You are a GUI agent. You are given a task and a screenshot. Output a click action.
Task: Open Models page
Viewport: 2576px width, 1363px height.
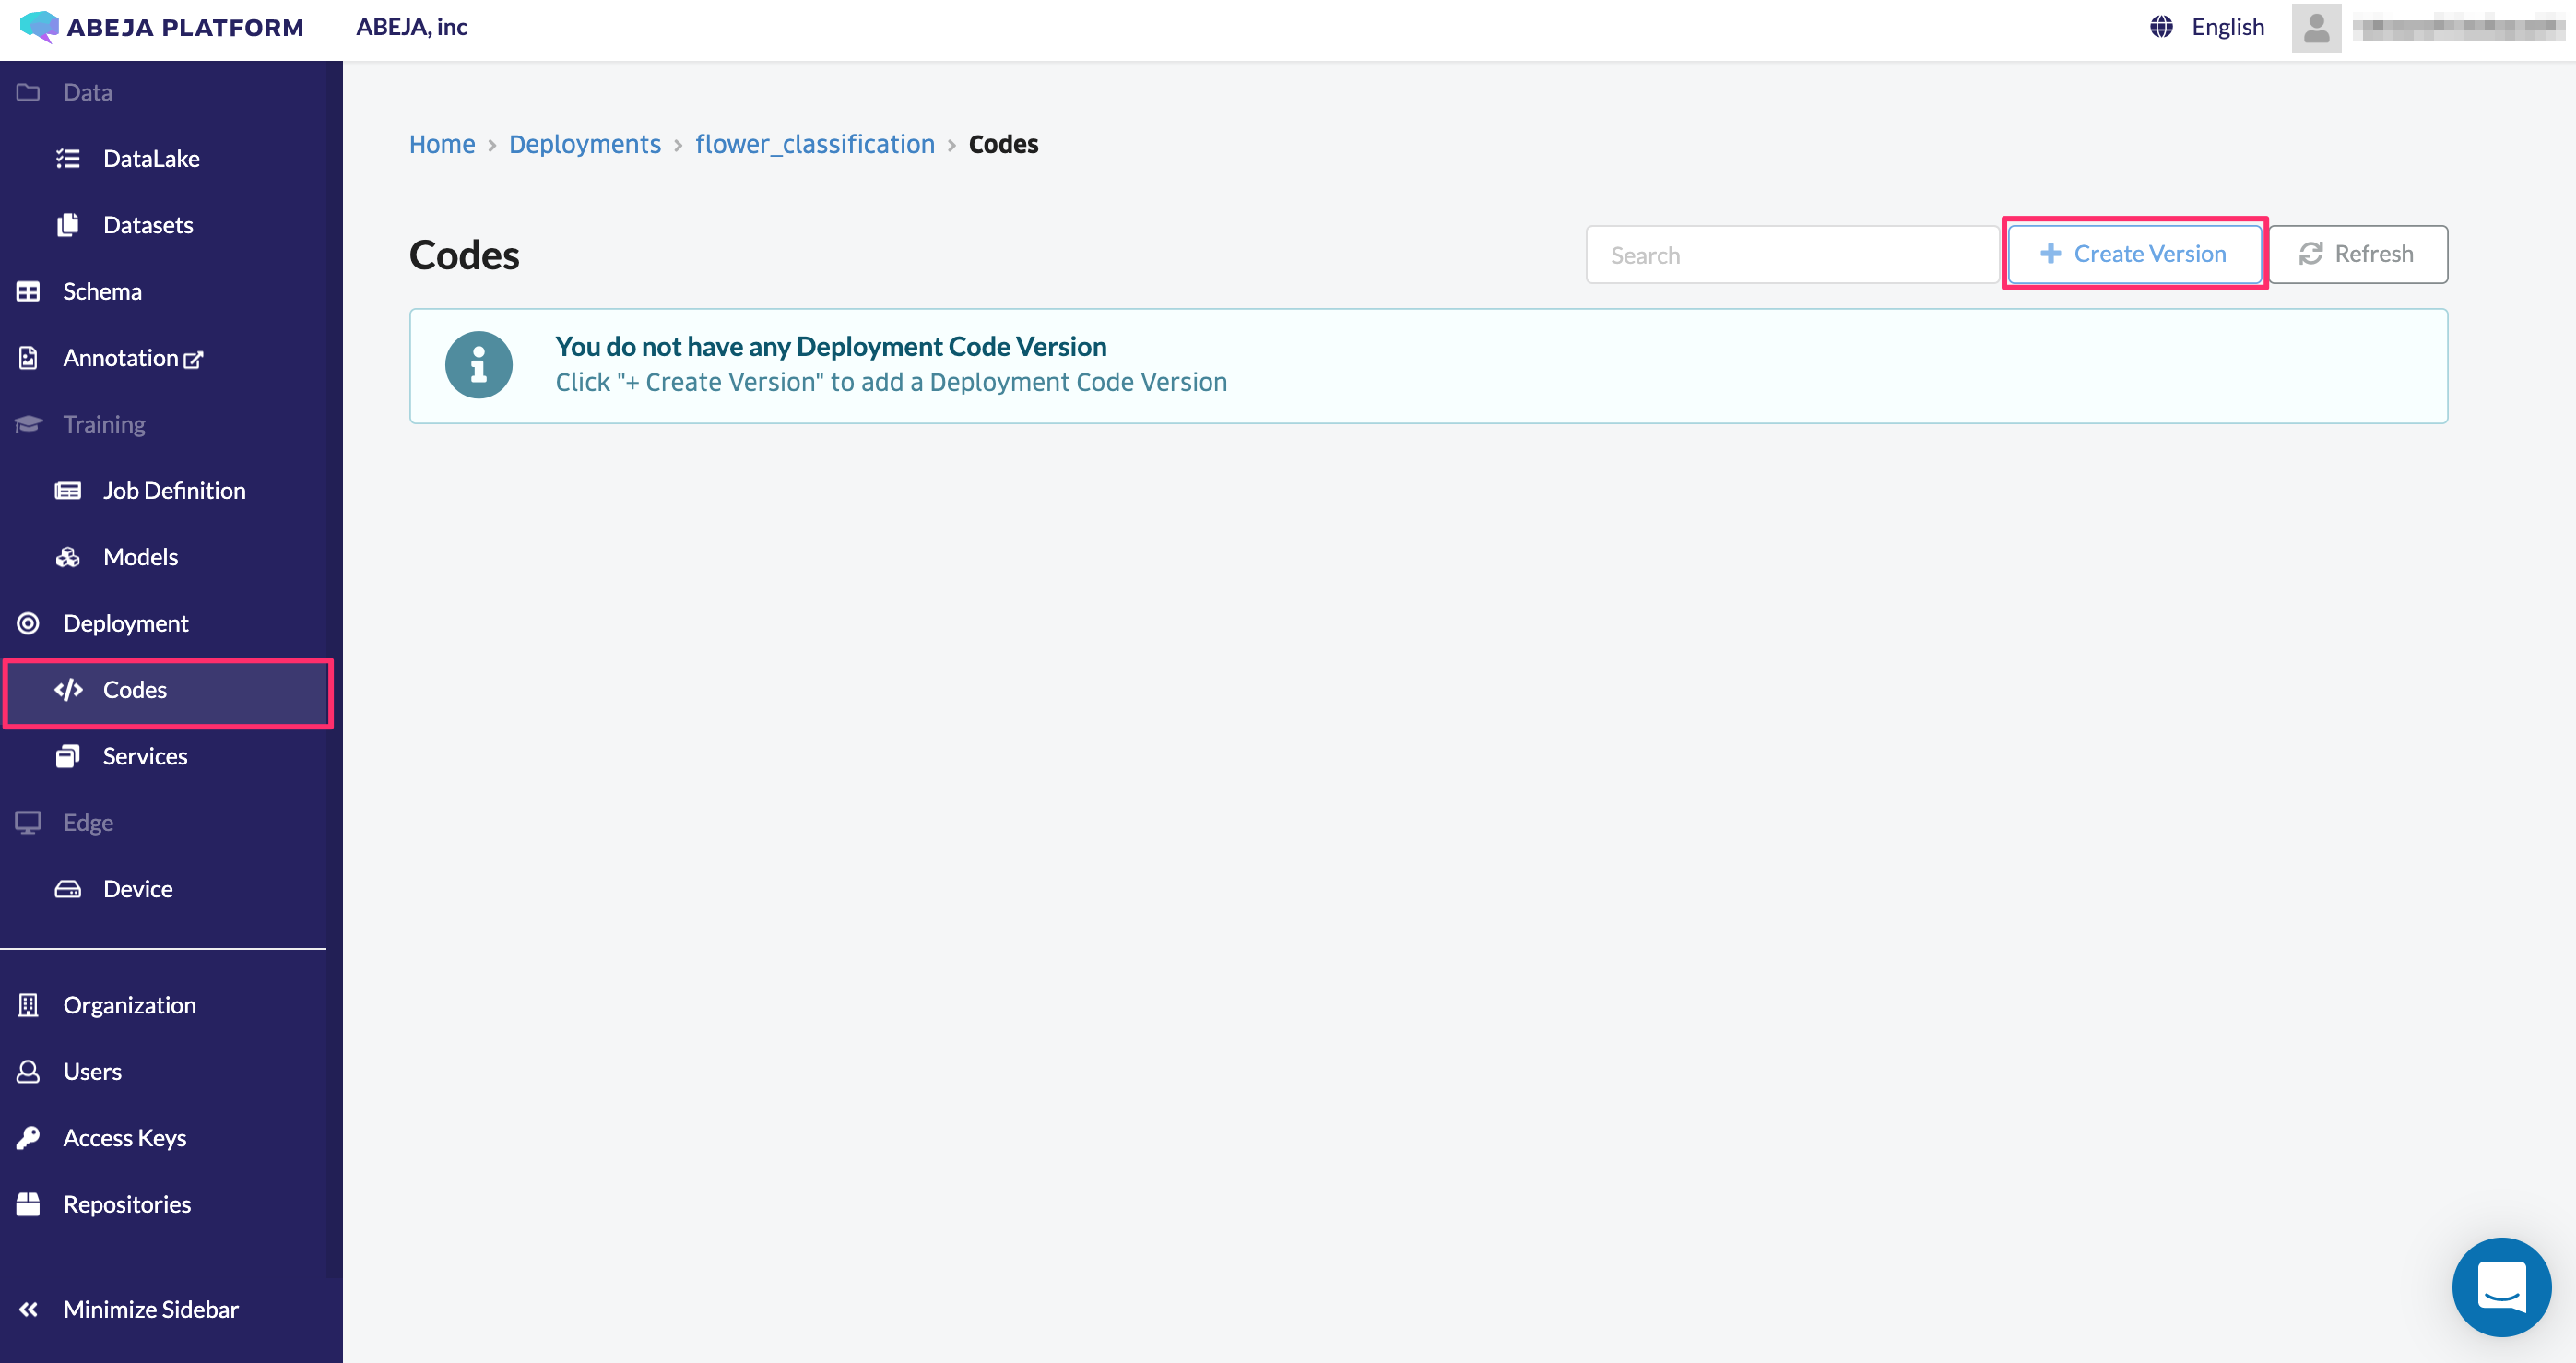click(x=140, y=557)
